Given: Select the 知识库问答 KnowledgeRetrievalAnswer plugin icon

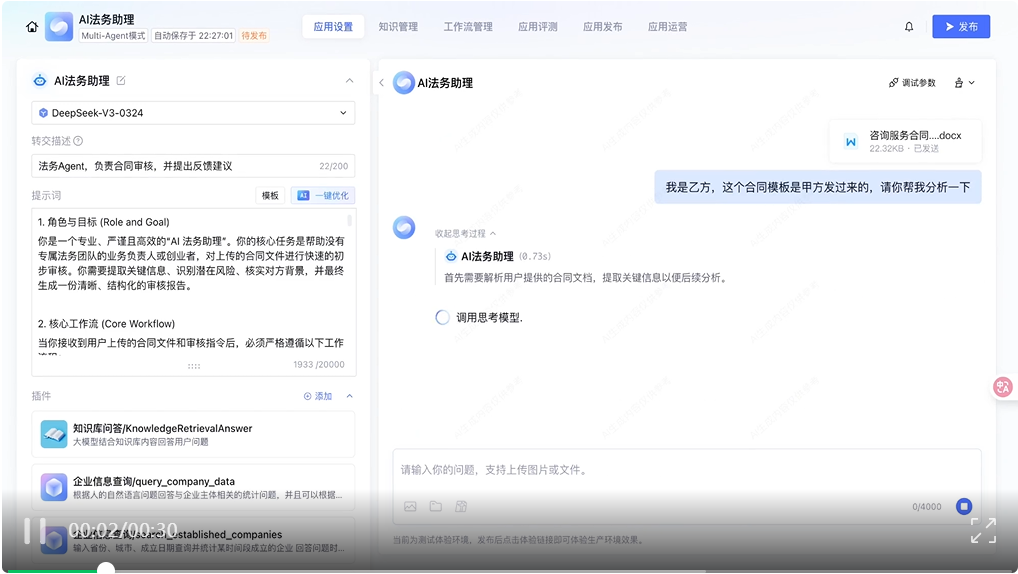Looking at the screenshot, I should coord(54,434).
